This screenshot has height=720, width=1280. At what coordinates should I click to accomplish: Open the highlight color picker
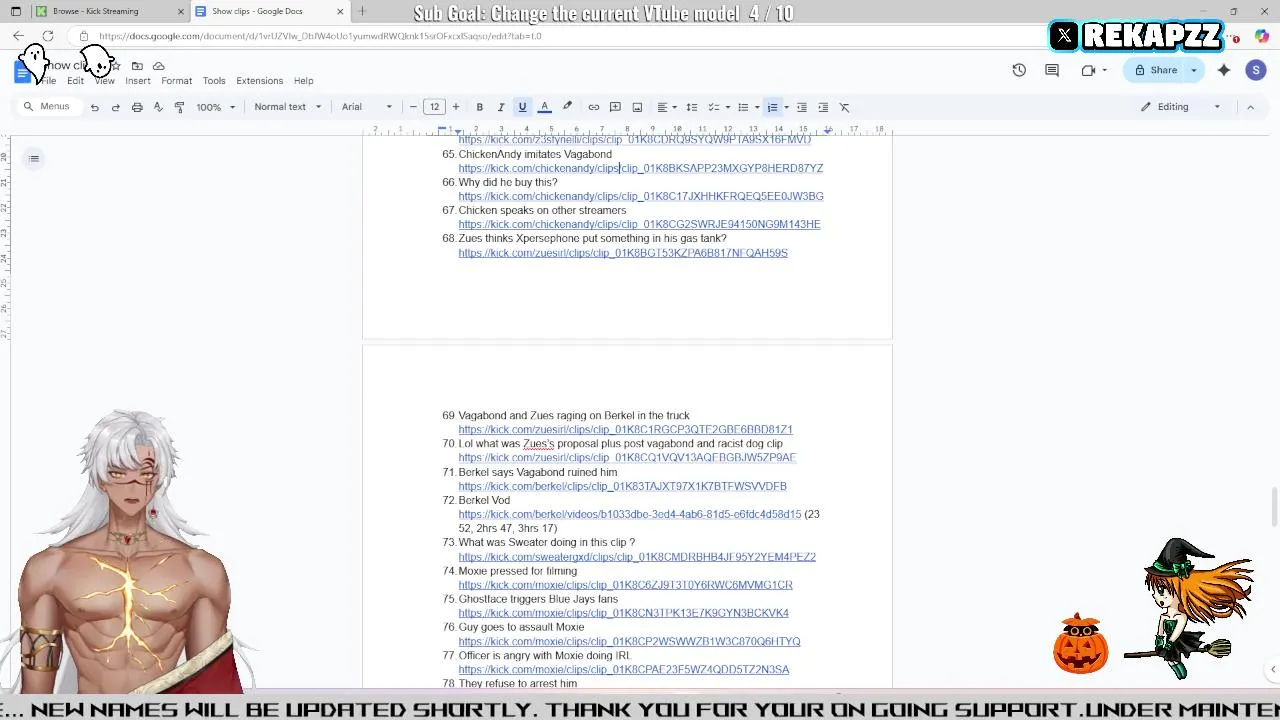[x=567, y=107]
